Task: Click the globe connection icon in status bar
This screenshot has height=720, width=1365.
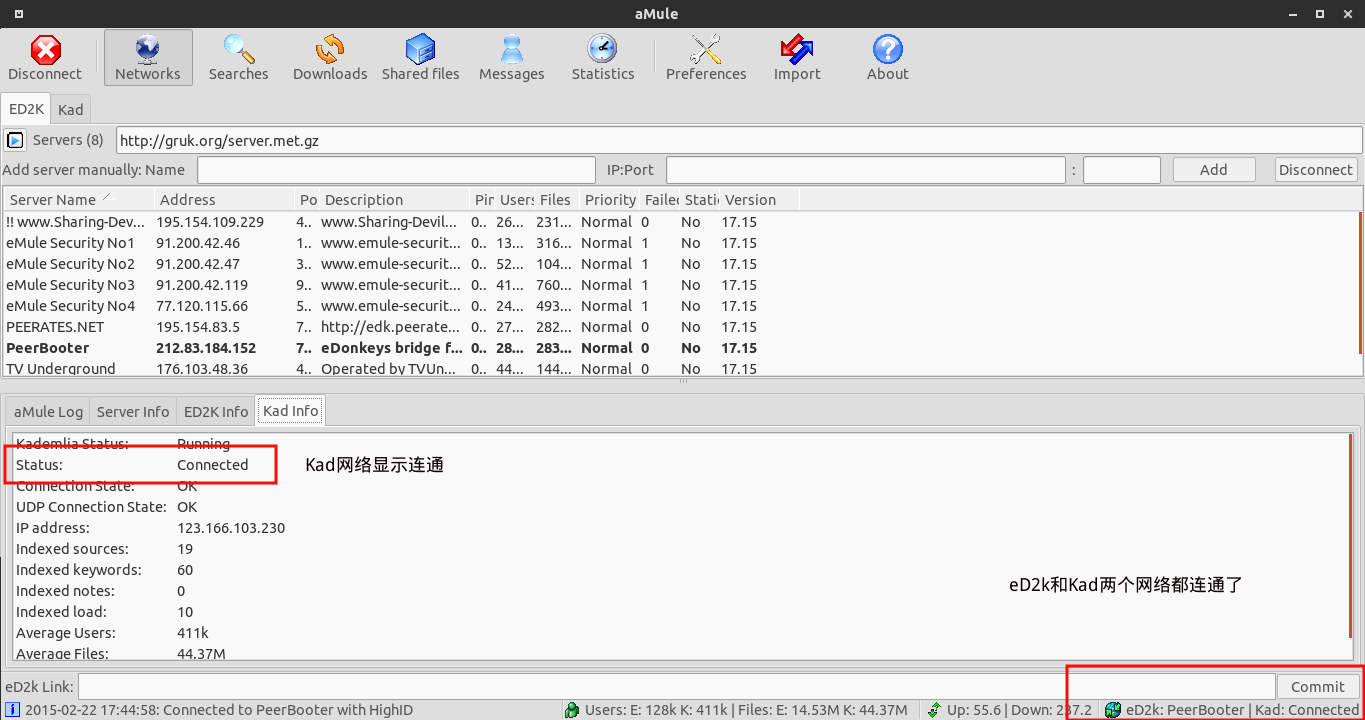Action: coord(1113,710)
